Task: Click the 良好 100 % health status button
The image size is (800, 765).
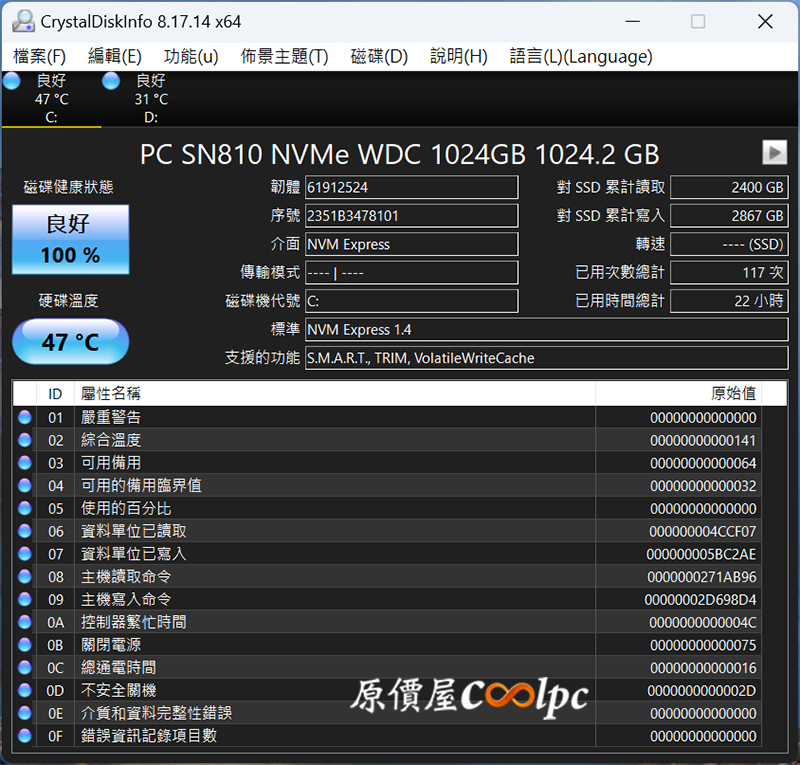Action: pyautogui.click(x=70, y=239)
